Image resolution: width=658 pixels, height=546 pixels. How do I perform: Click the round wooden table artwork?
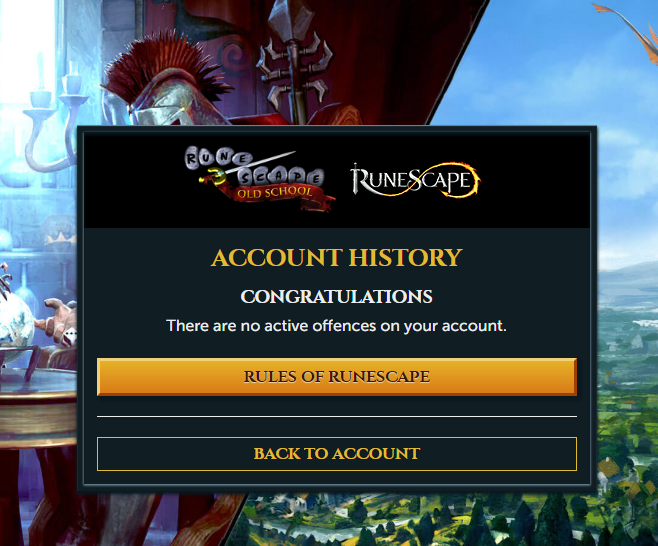click(x=36, y=403)
